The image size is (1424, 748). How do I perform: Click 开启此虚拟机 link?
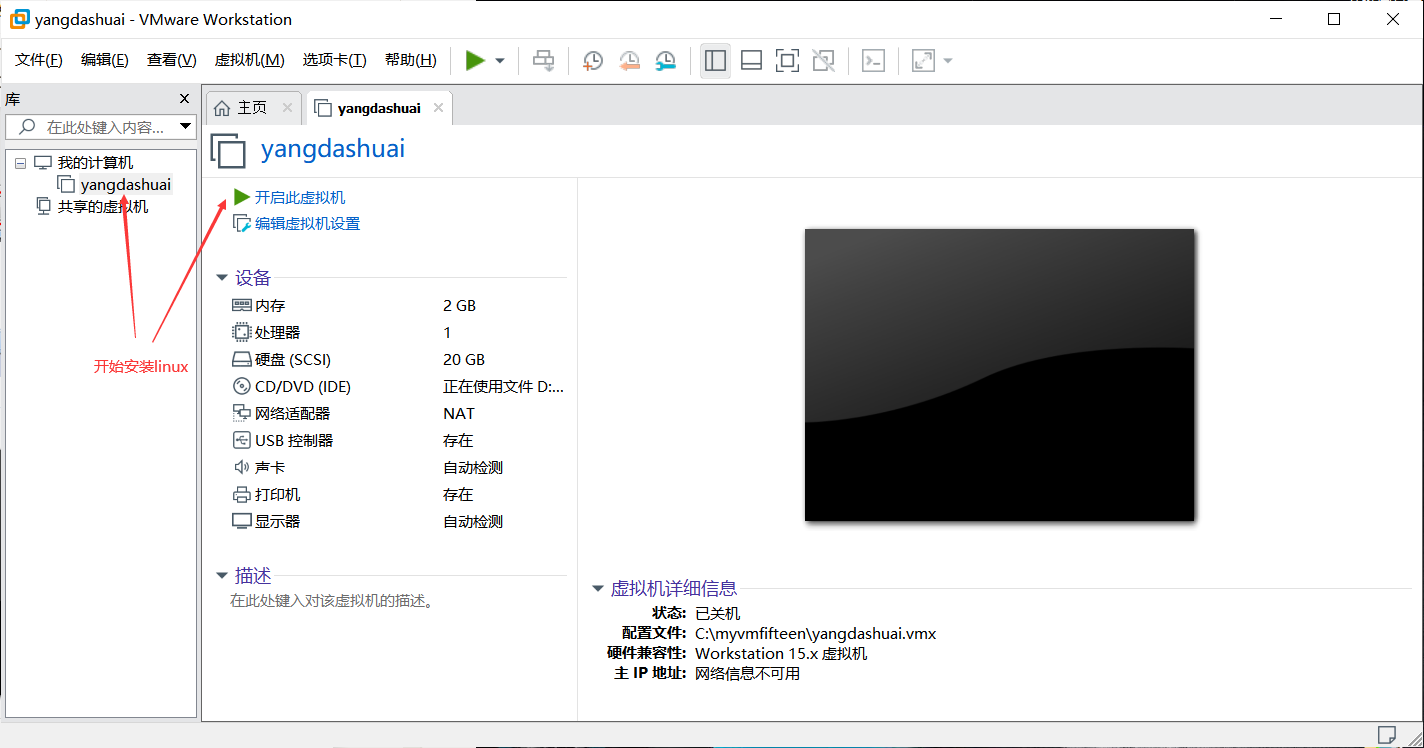300,197
